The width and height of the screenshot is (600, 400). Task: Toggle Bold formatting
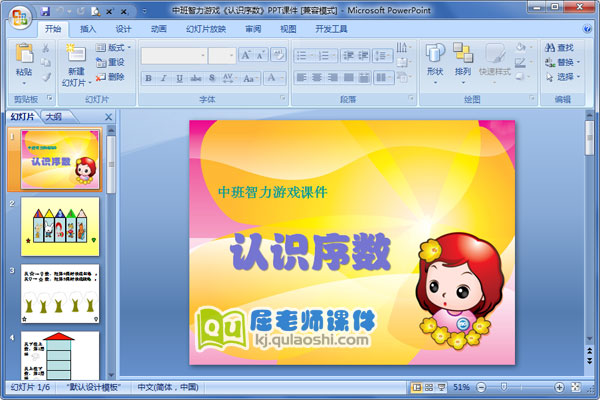(148, 78)
